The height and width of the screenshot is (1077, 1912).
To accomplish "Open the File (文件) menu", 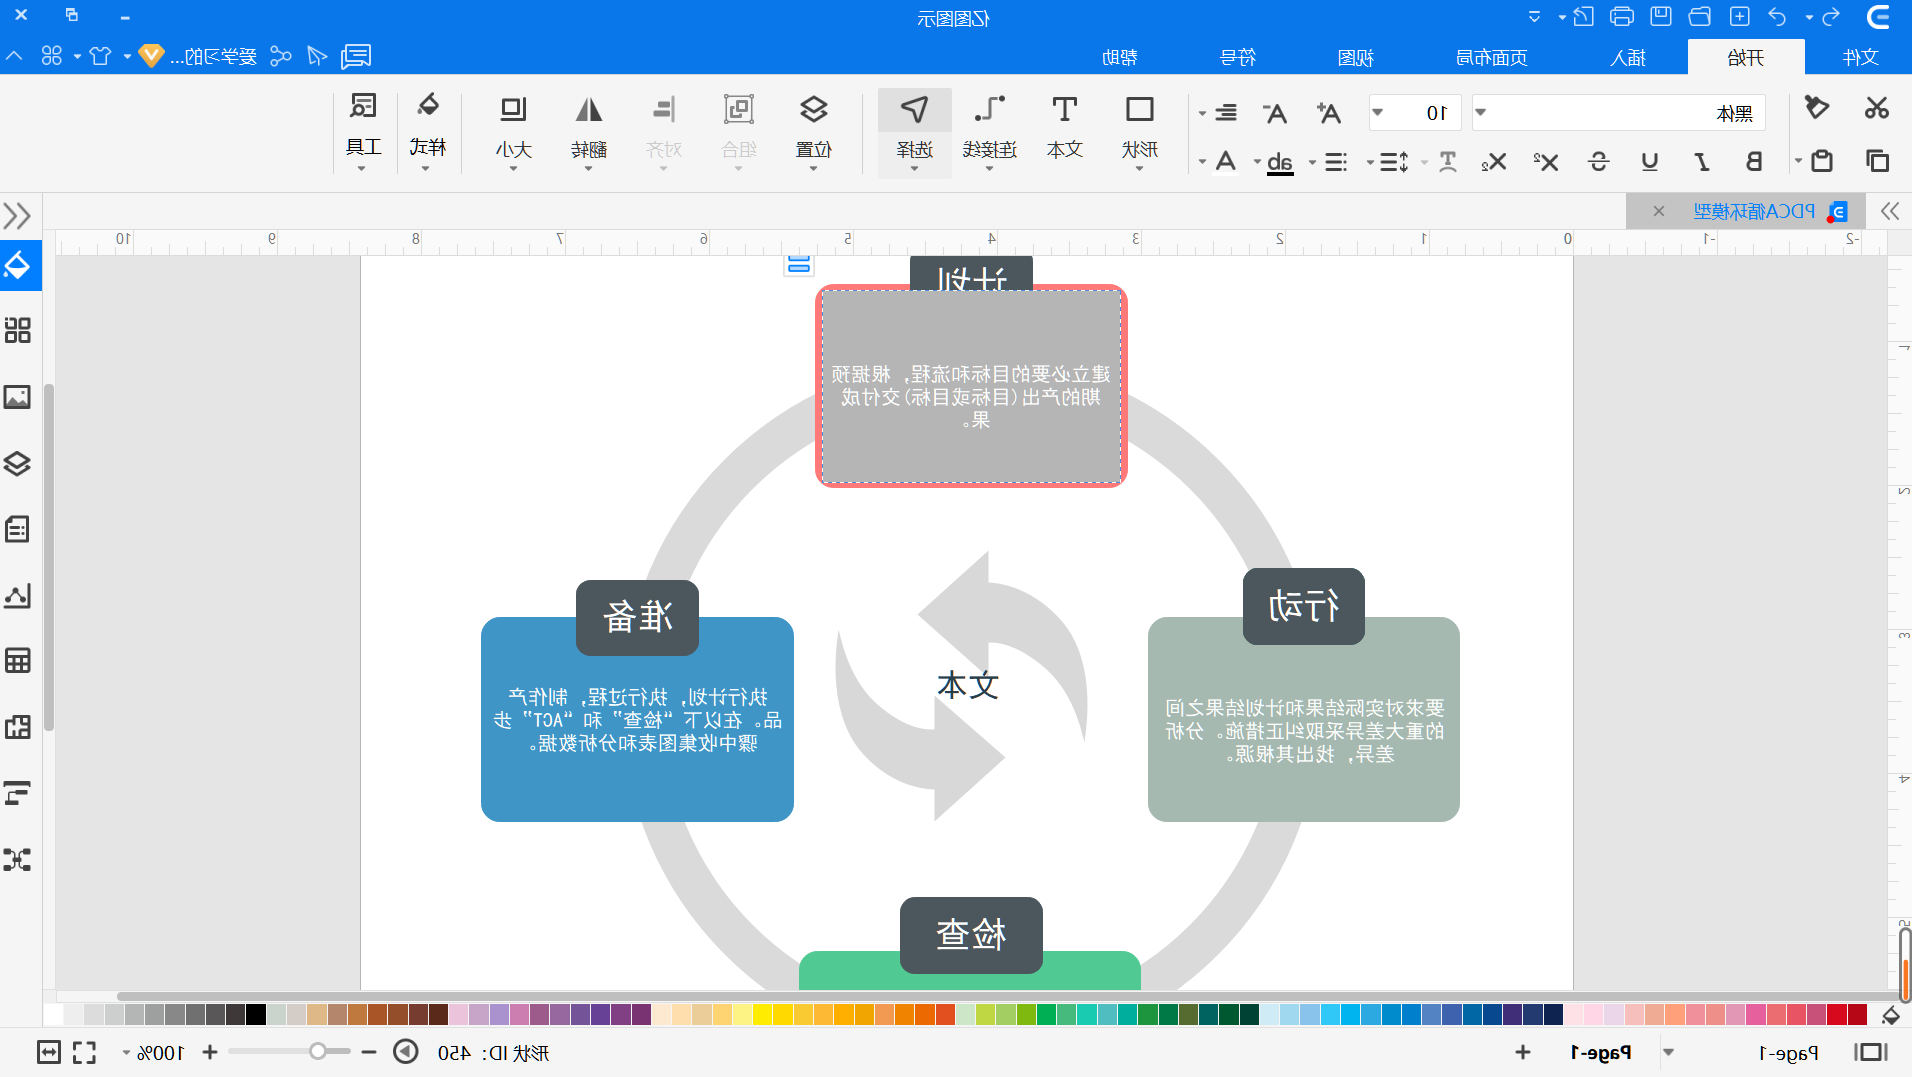I will click(1860, 57).
